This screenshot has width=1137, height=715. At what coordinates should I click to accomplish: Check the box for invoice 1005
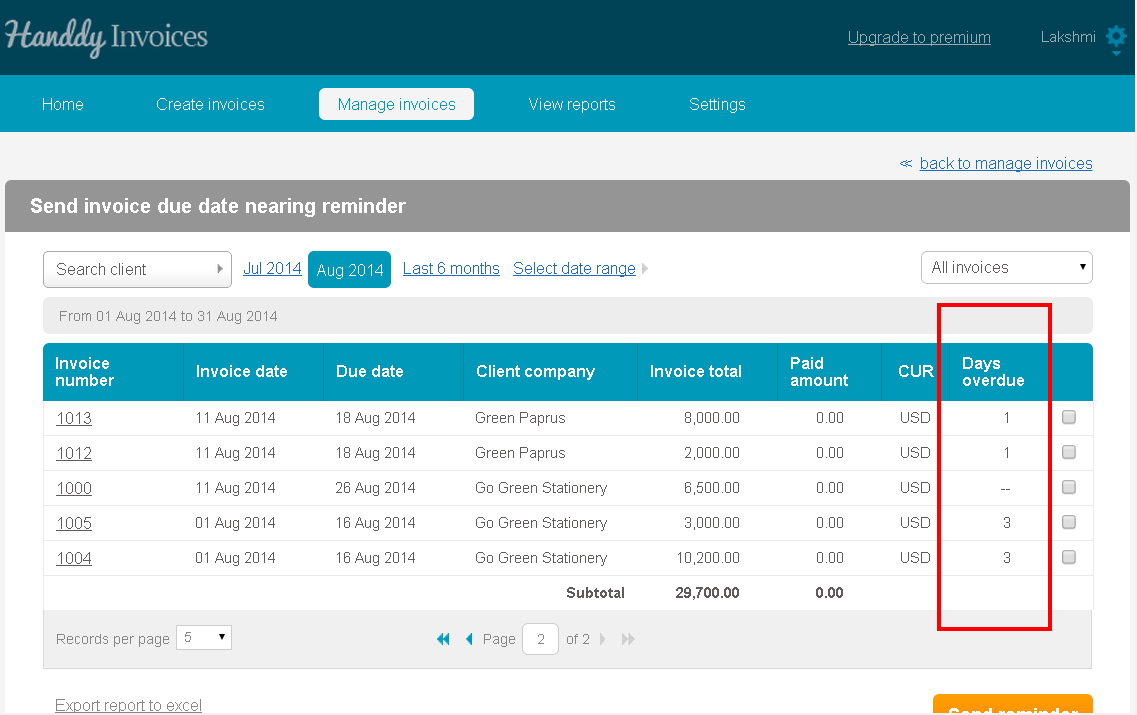(1069, 522)
